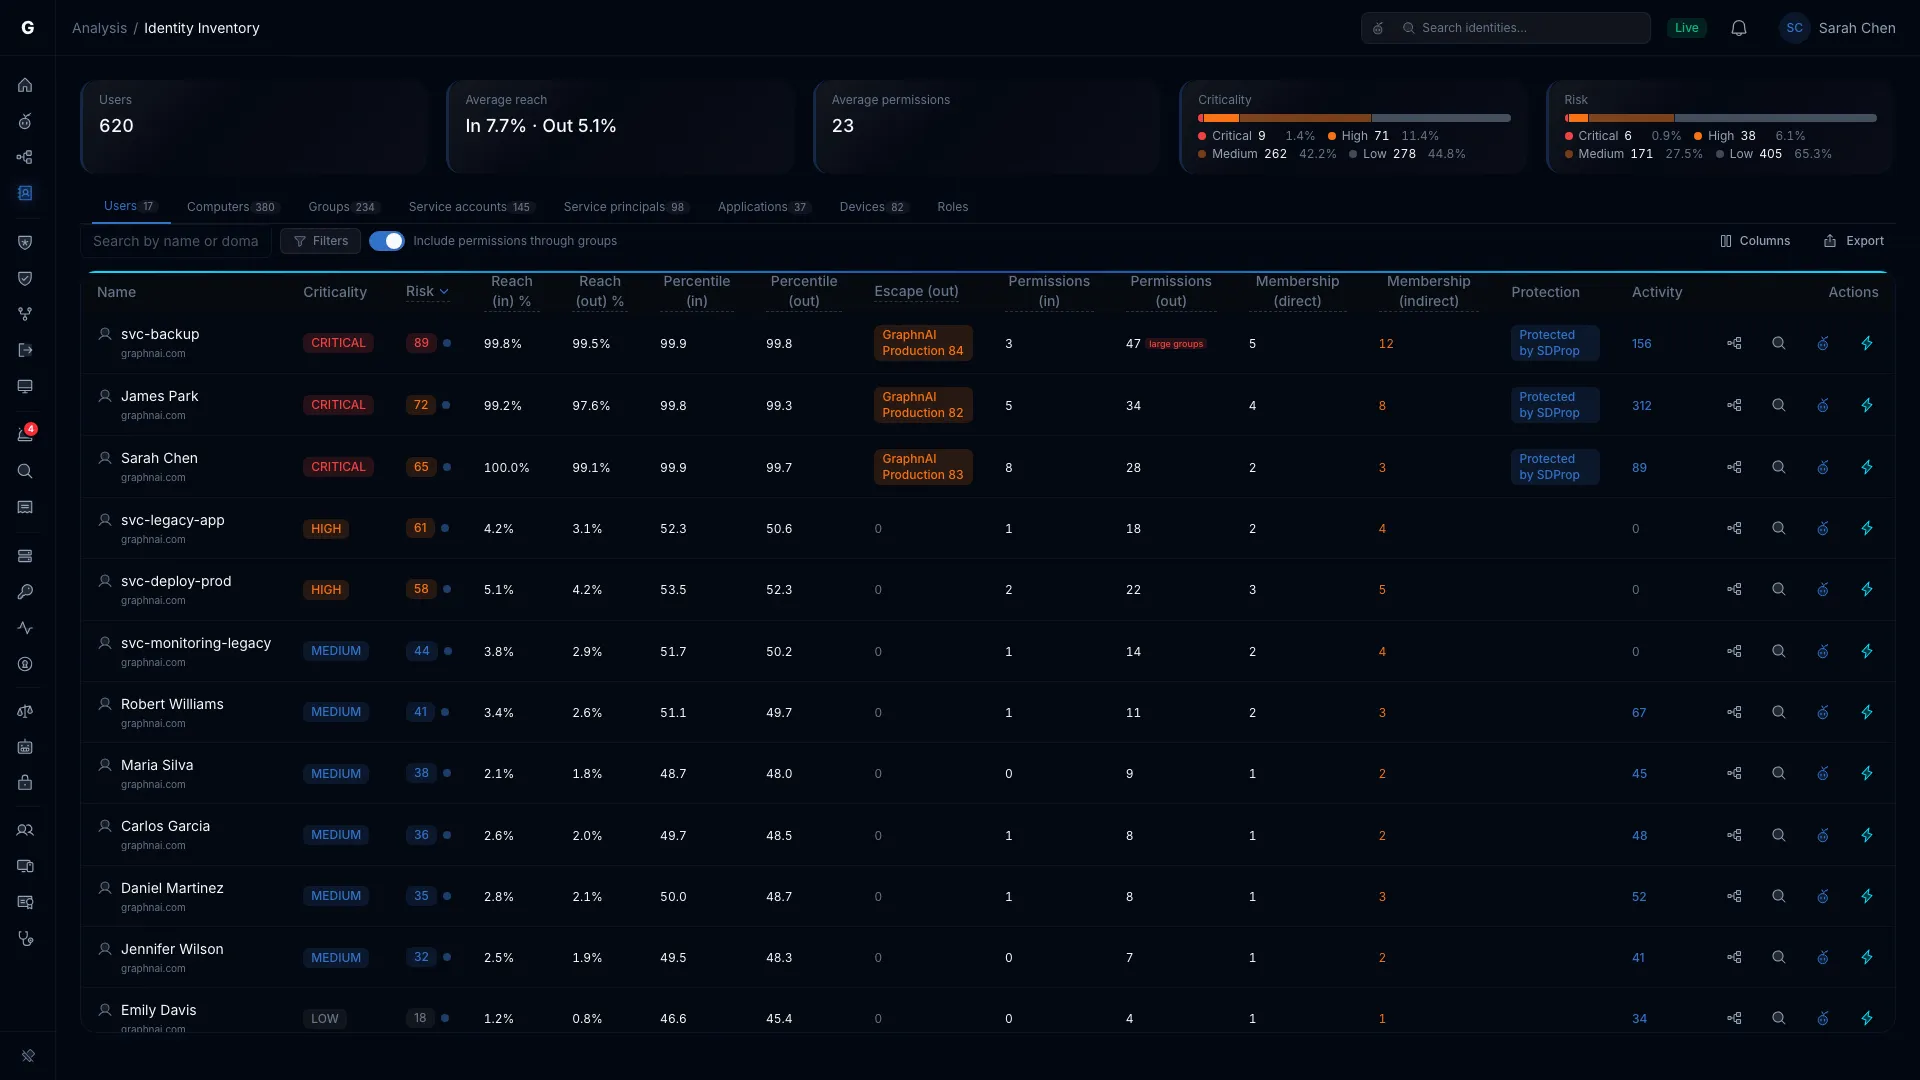Click the Criticality distribution bar

[1354, 118]
